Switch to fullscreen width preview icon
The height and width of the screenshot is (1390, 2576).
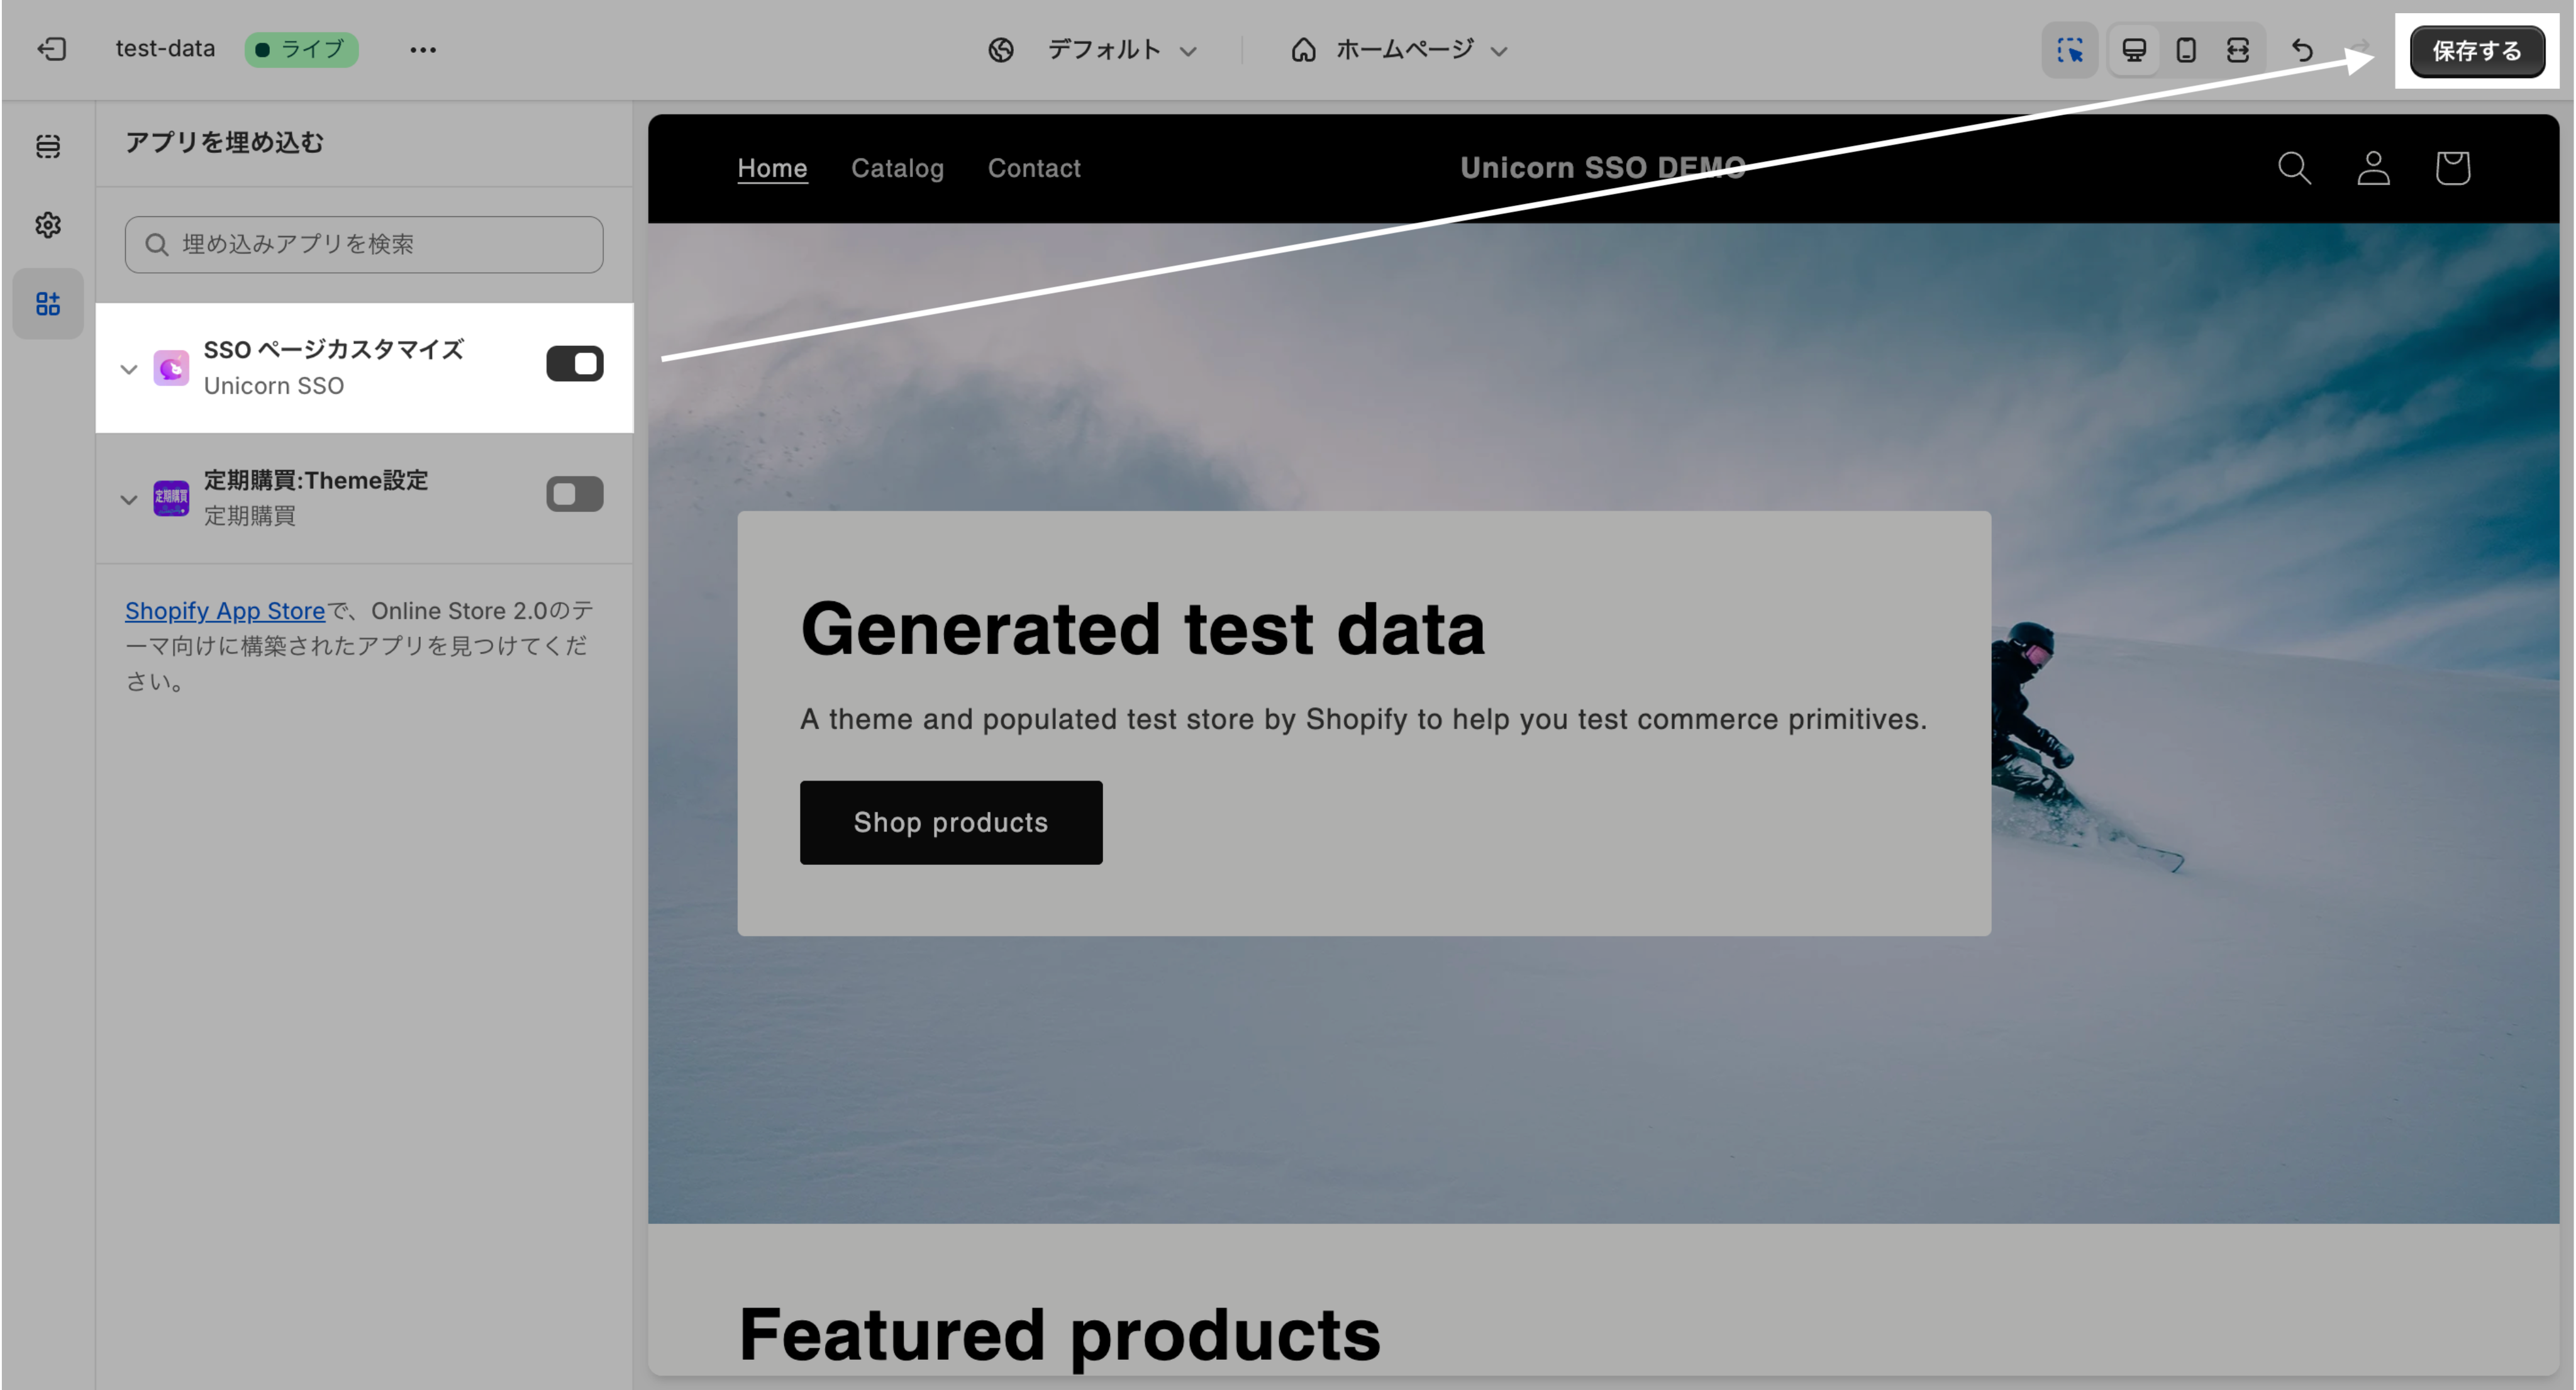pyautogui.click(x=2238, y=50)
